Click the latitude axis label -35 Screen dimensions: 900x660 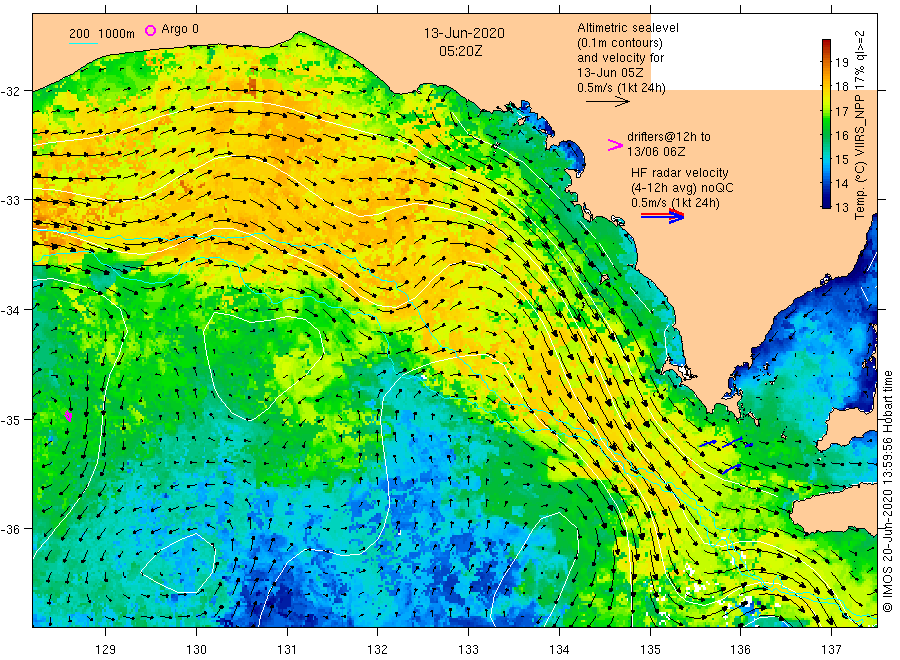[11, 420]
